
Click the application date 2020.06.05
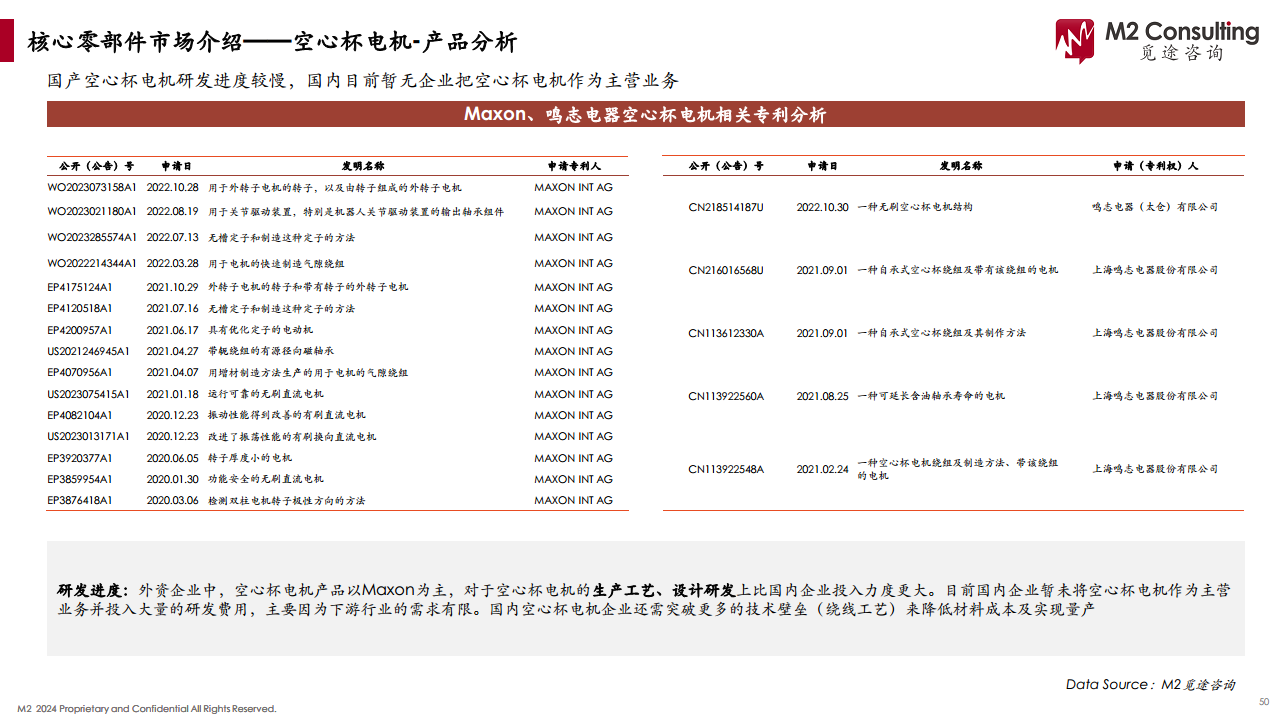[x=173, y=458]
